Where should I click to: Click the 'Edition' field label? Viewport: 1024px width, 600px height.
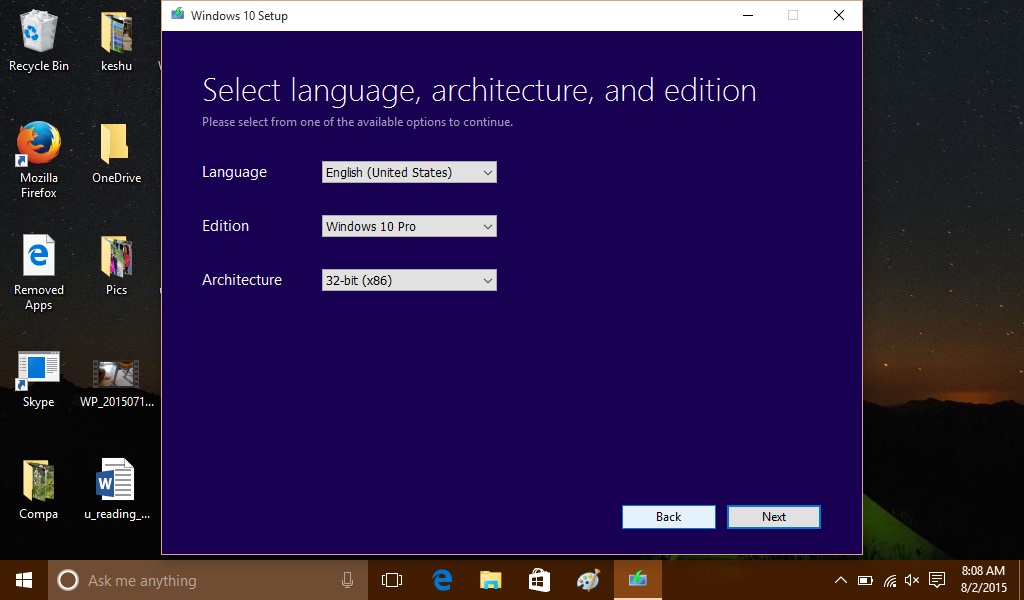pos(225,226)
